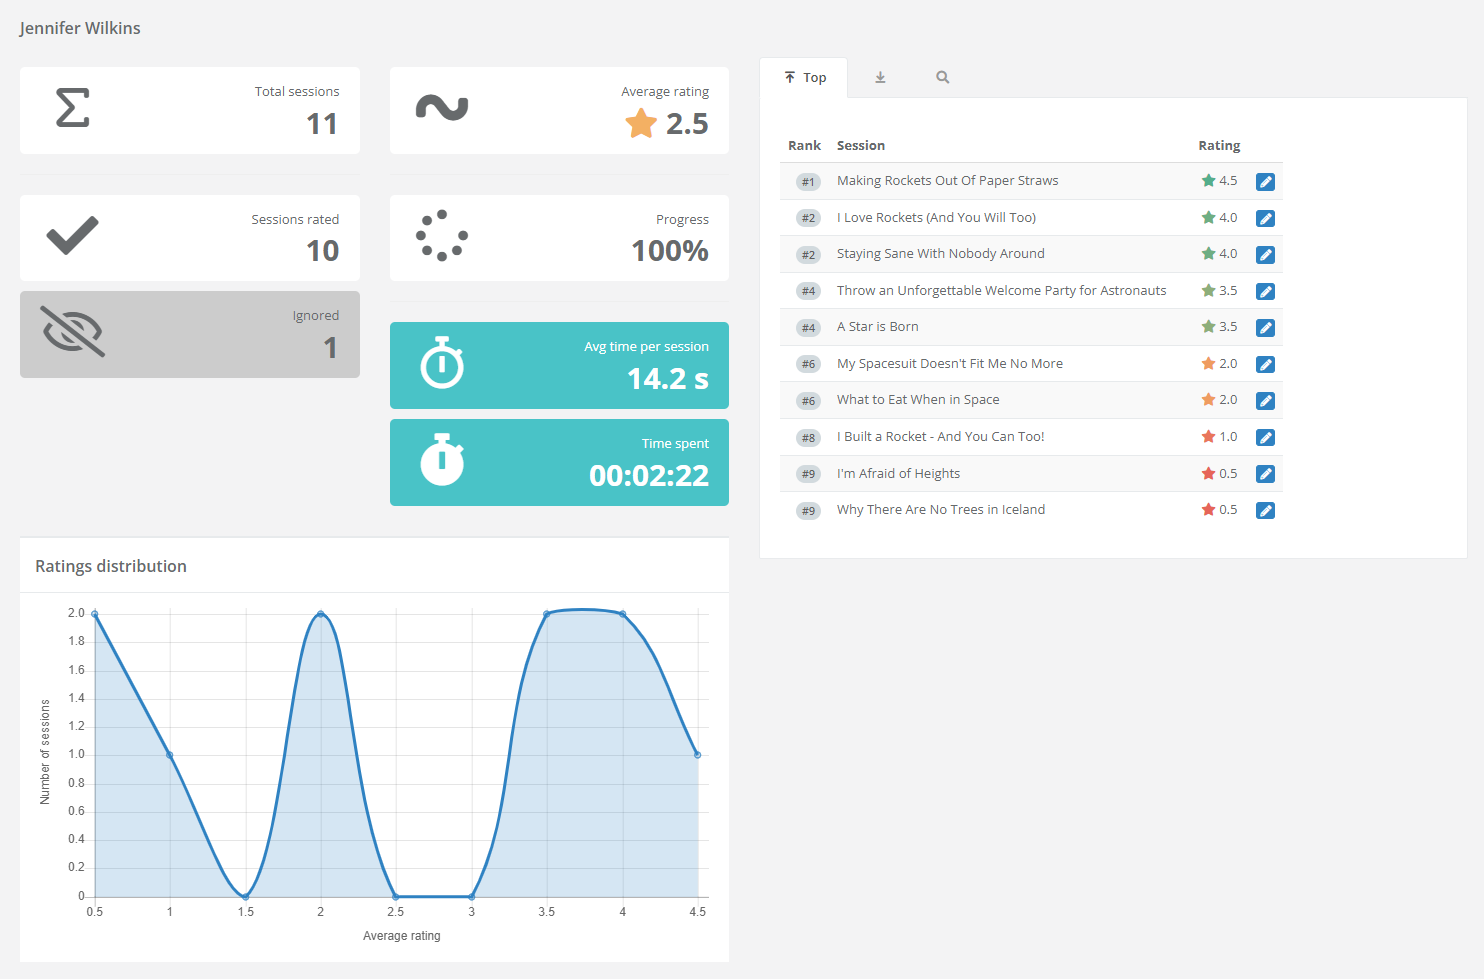Open the search tab with magnifier icon

(x=942, y=78)
